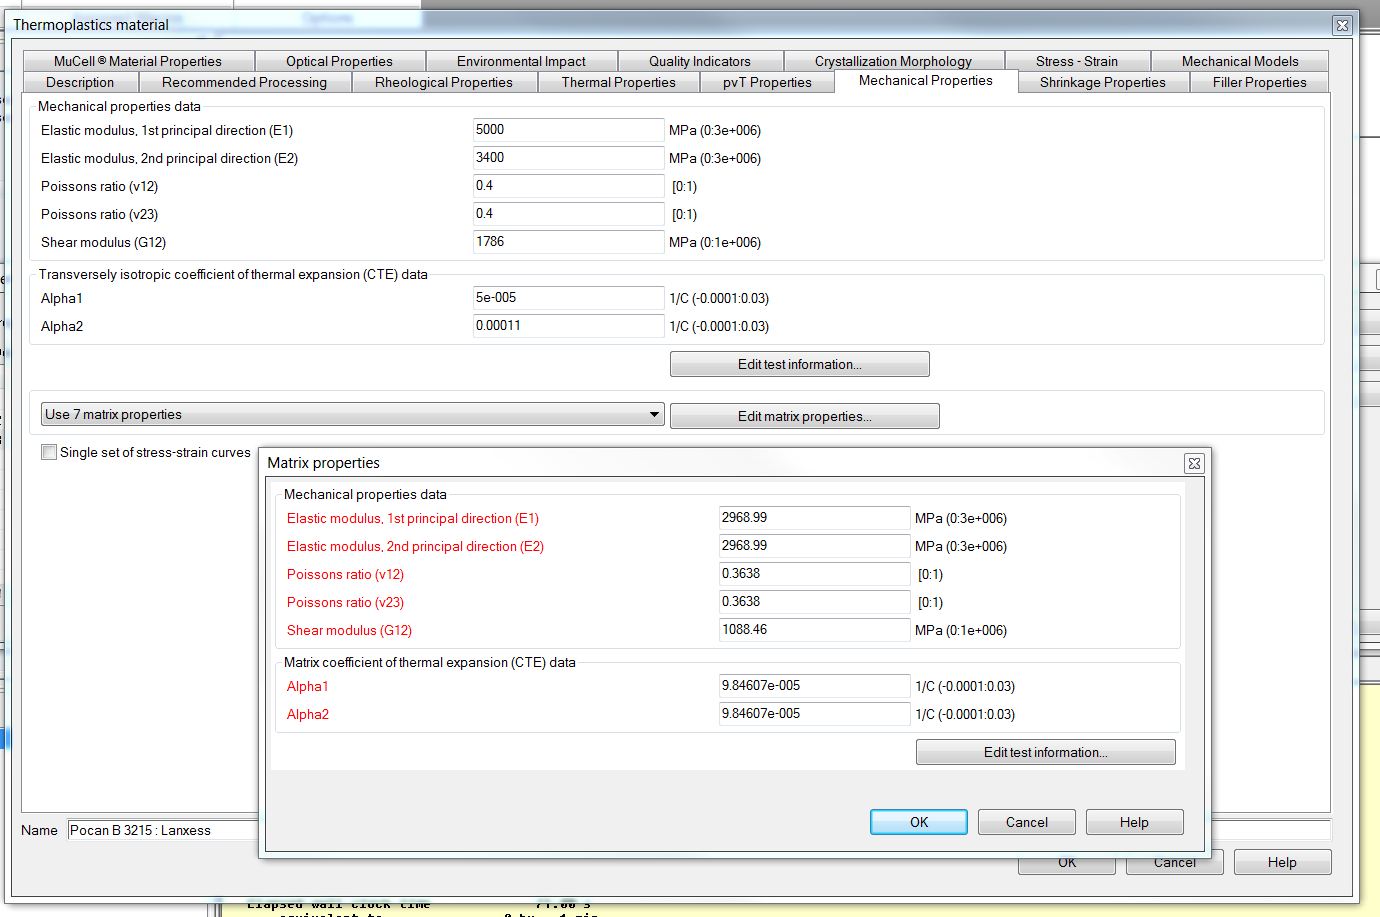Image resolution: width=1380 pixels, height=917 pixels.
Task: Open the Filler Properties tab
Action: coord(1258,82)
